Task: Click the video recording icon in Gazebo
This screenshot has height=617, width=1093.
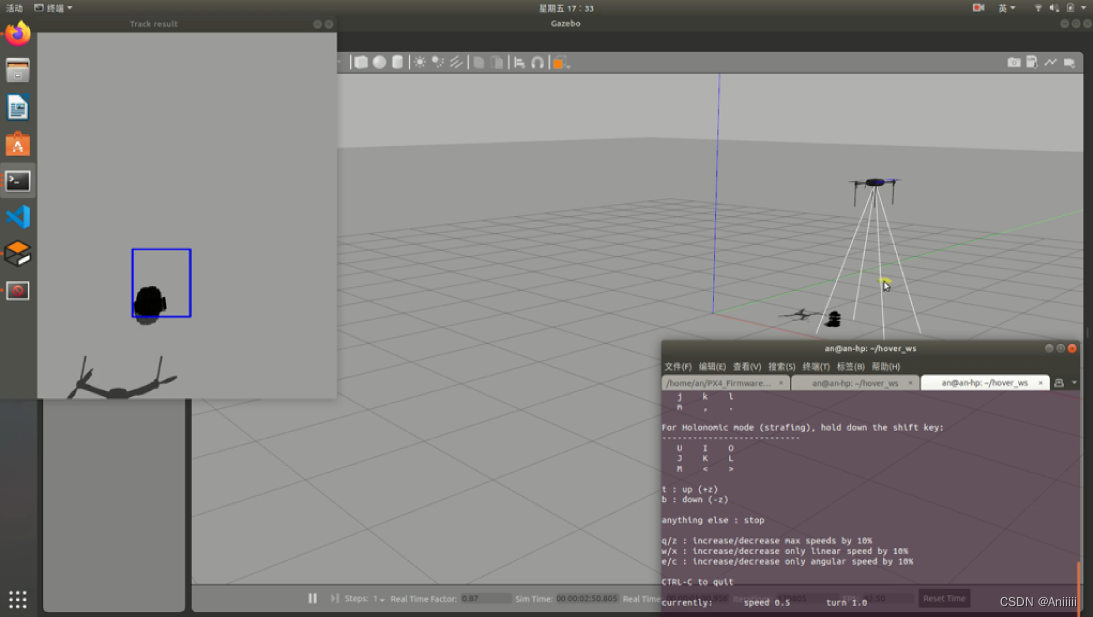Action: point(1069,62)
